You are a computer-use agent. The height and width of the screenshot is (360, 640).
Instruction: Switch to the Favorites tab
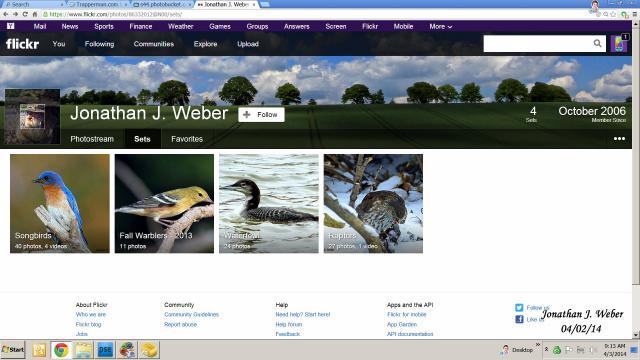(187, 139)
